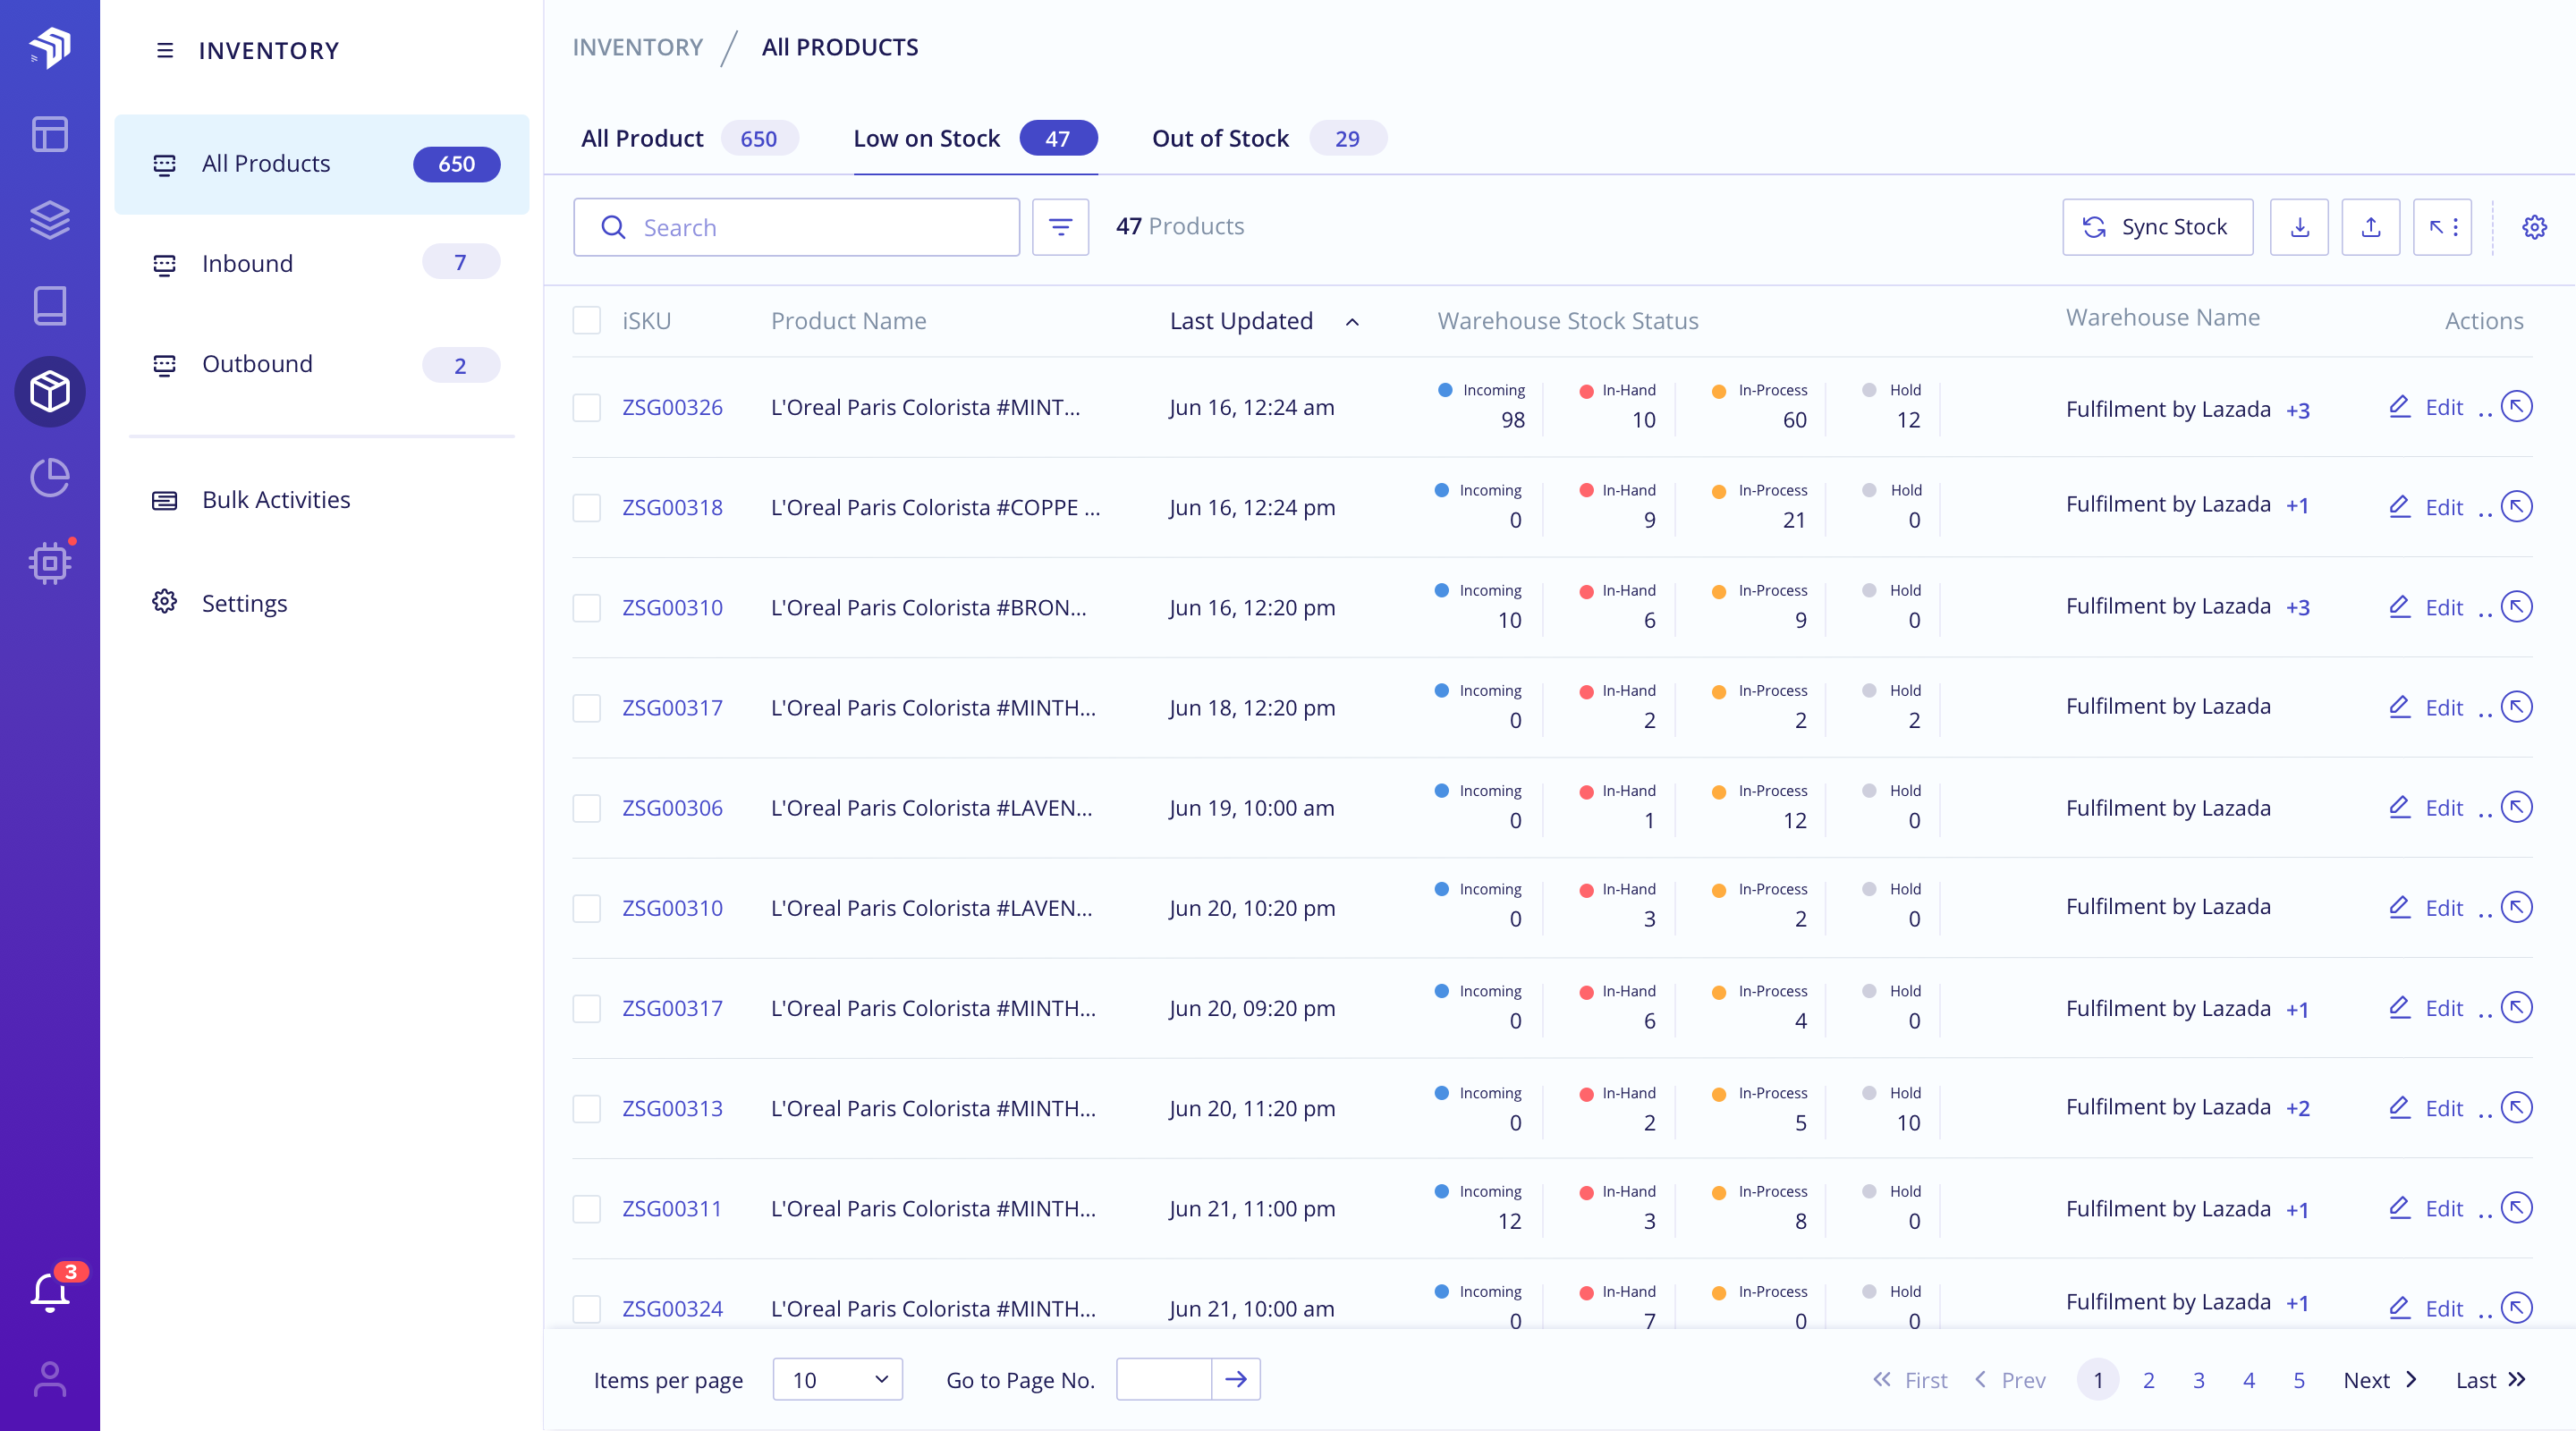
Task: Open the pie chart analytics icon
Action: tap(49, 477)
